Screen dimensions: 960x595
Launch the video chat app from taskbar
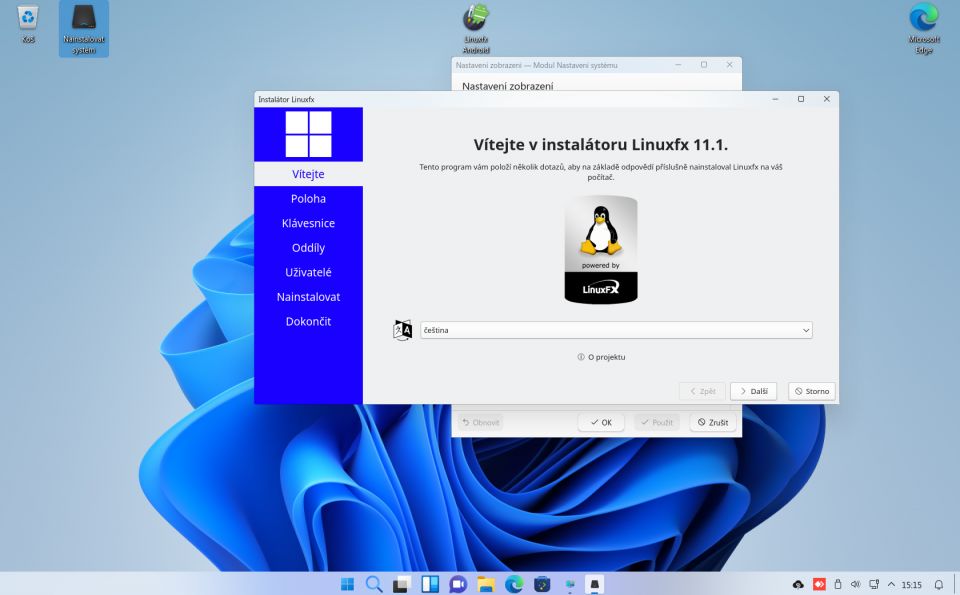[458, 584]
